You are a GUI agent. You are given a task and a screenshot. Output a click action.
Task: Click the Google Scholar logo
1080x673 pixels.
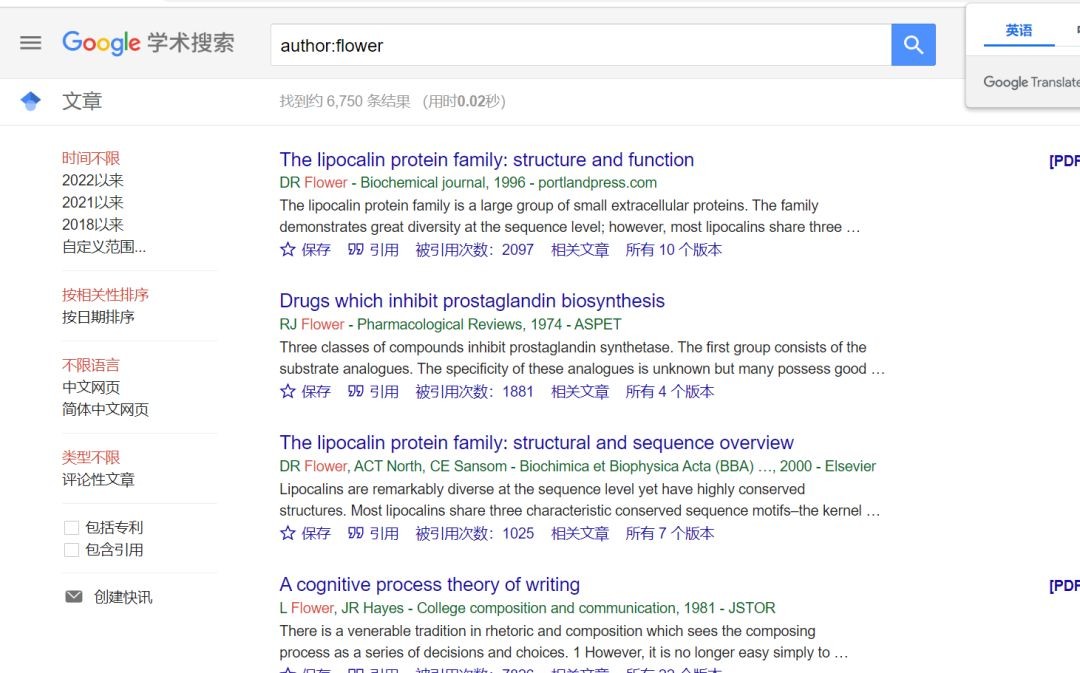(x=148, y=43)
